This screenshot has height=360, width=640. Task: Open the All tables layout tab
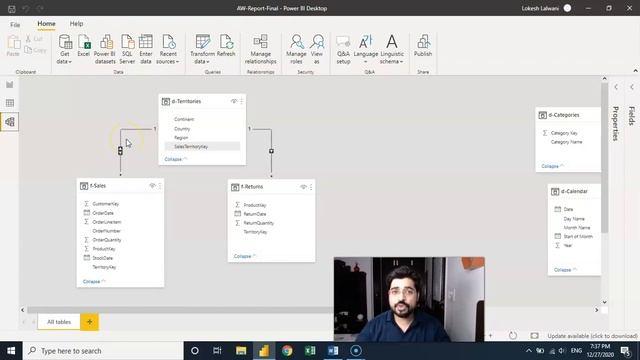click(59, 322)
